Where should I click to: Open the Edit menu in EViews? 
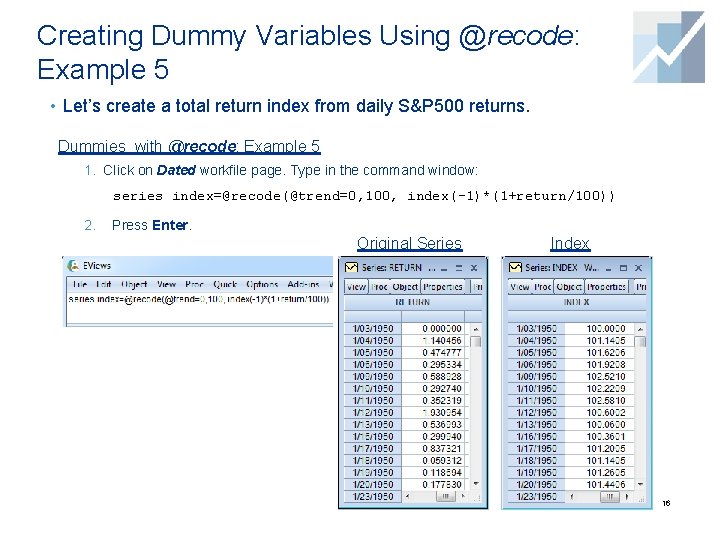click(x=104, y=284)
